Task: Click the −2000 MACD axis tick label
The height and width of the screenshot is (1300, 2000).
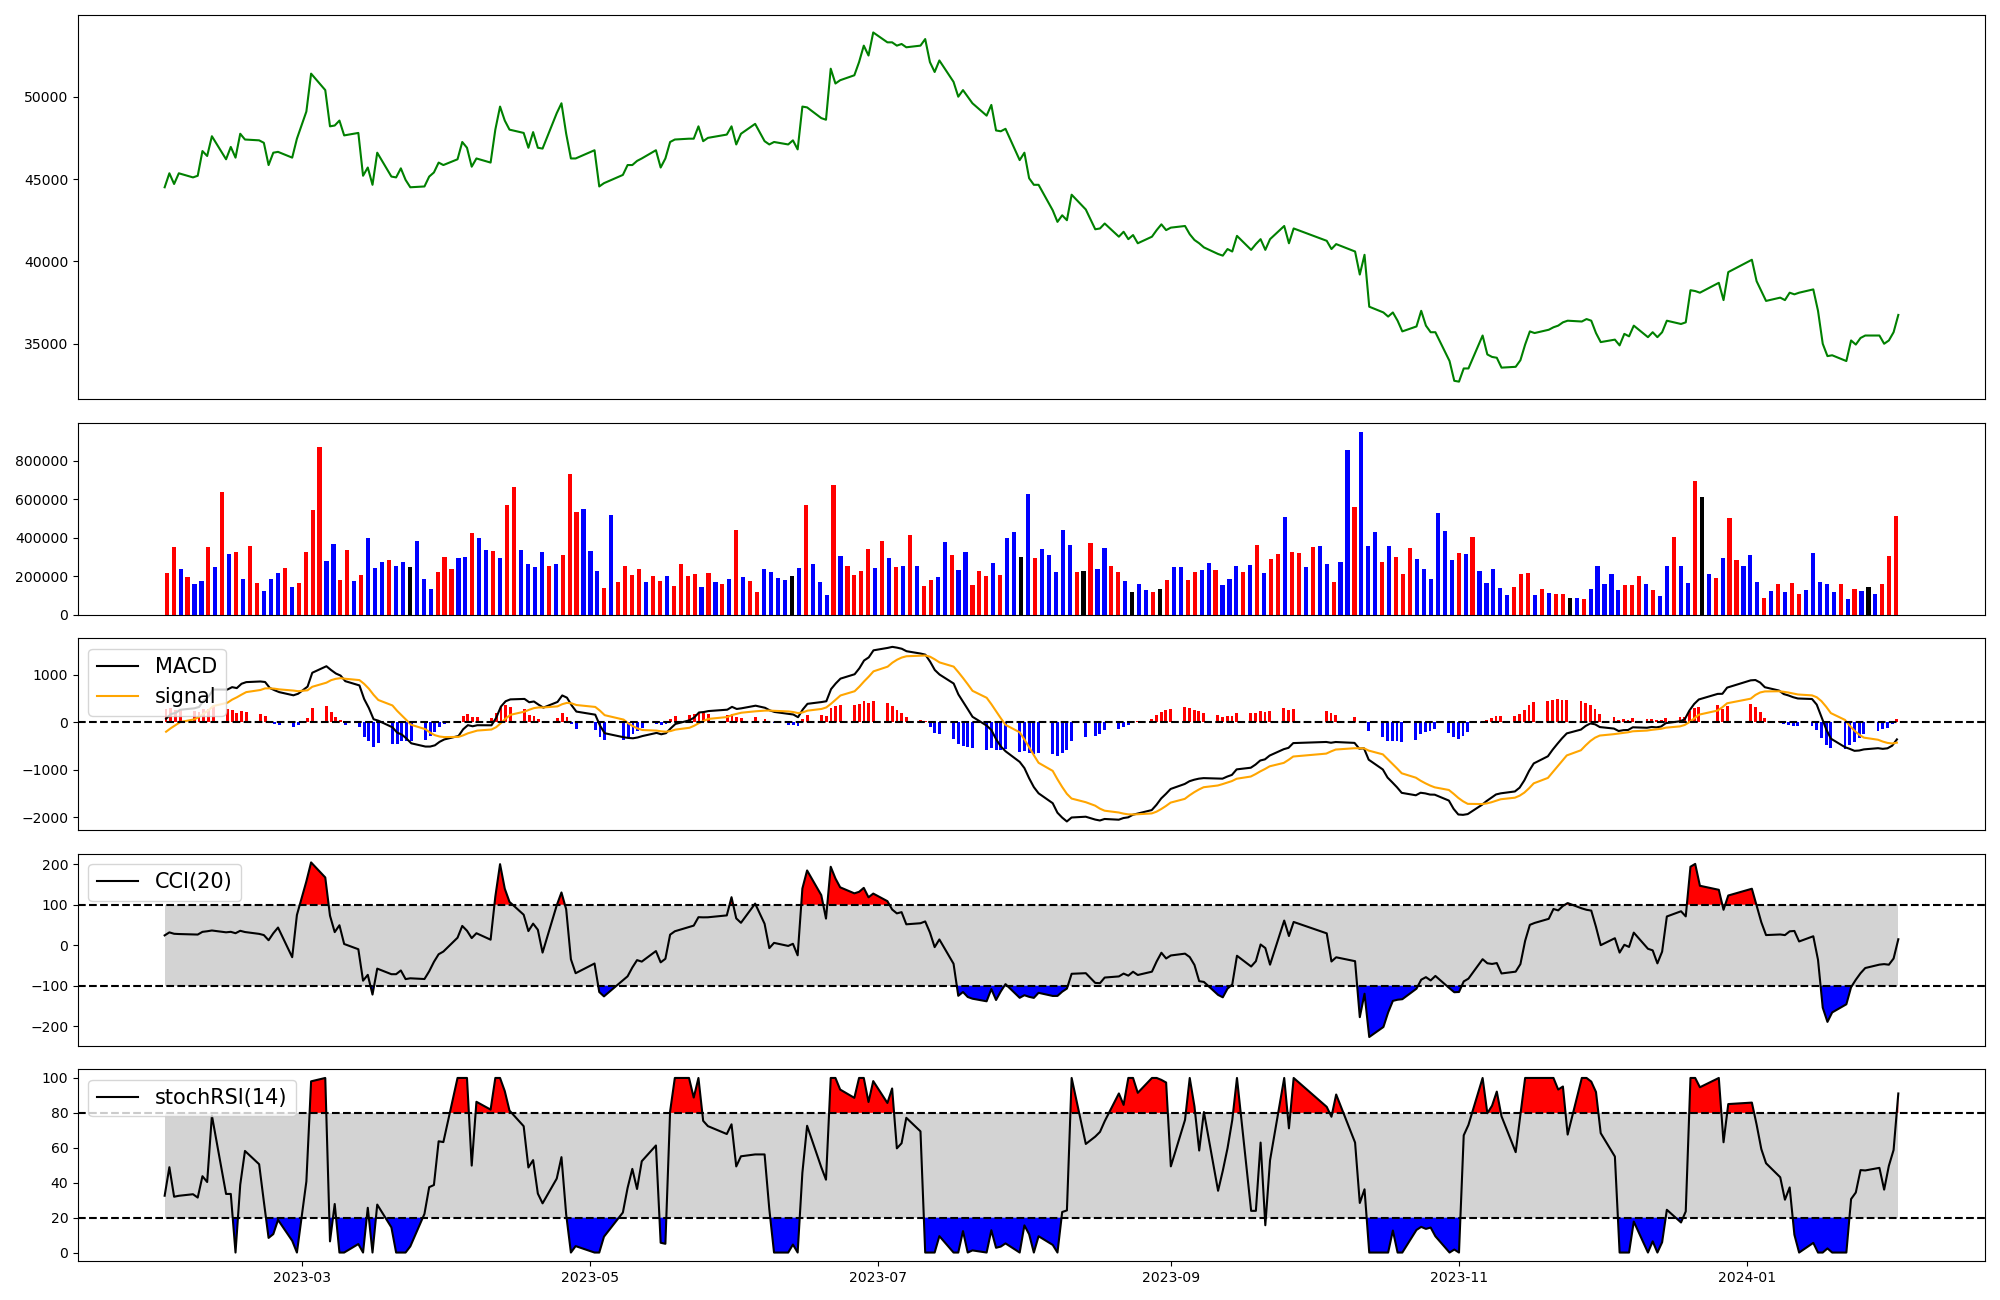Action: click(x=46, y=818)
